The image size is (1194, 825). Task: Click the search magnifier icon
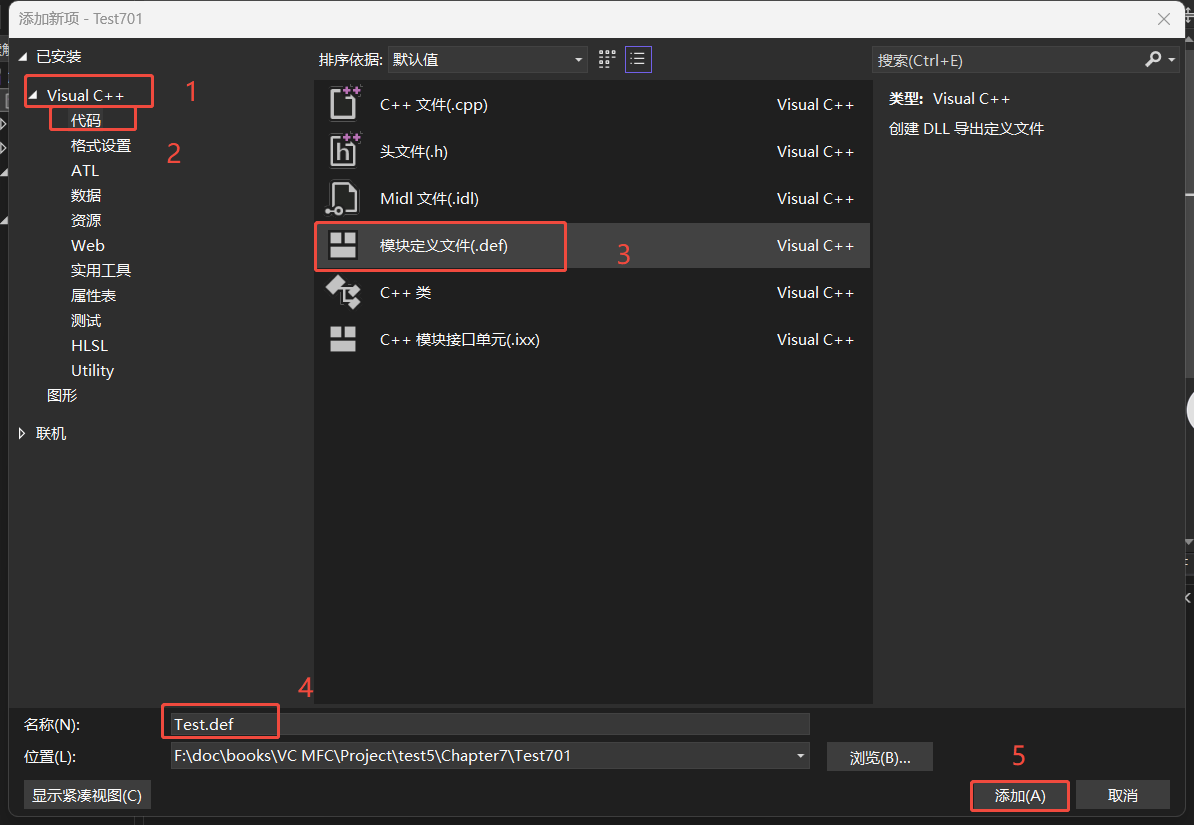1152,60
